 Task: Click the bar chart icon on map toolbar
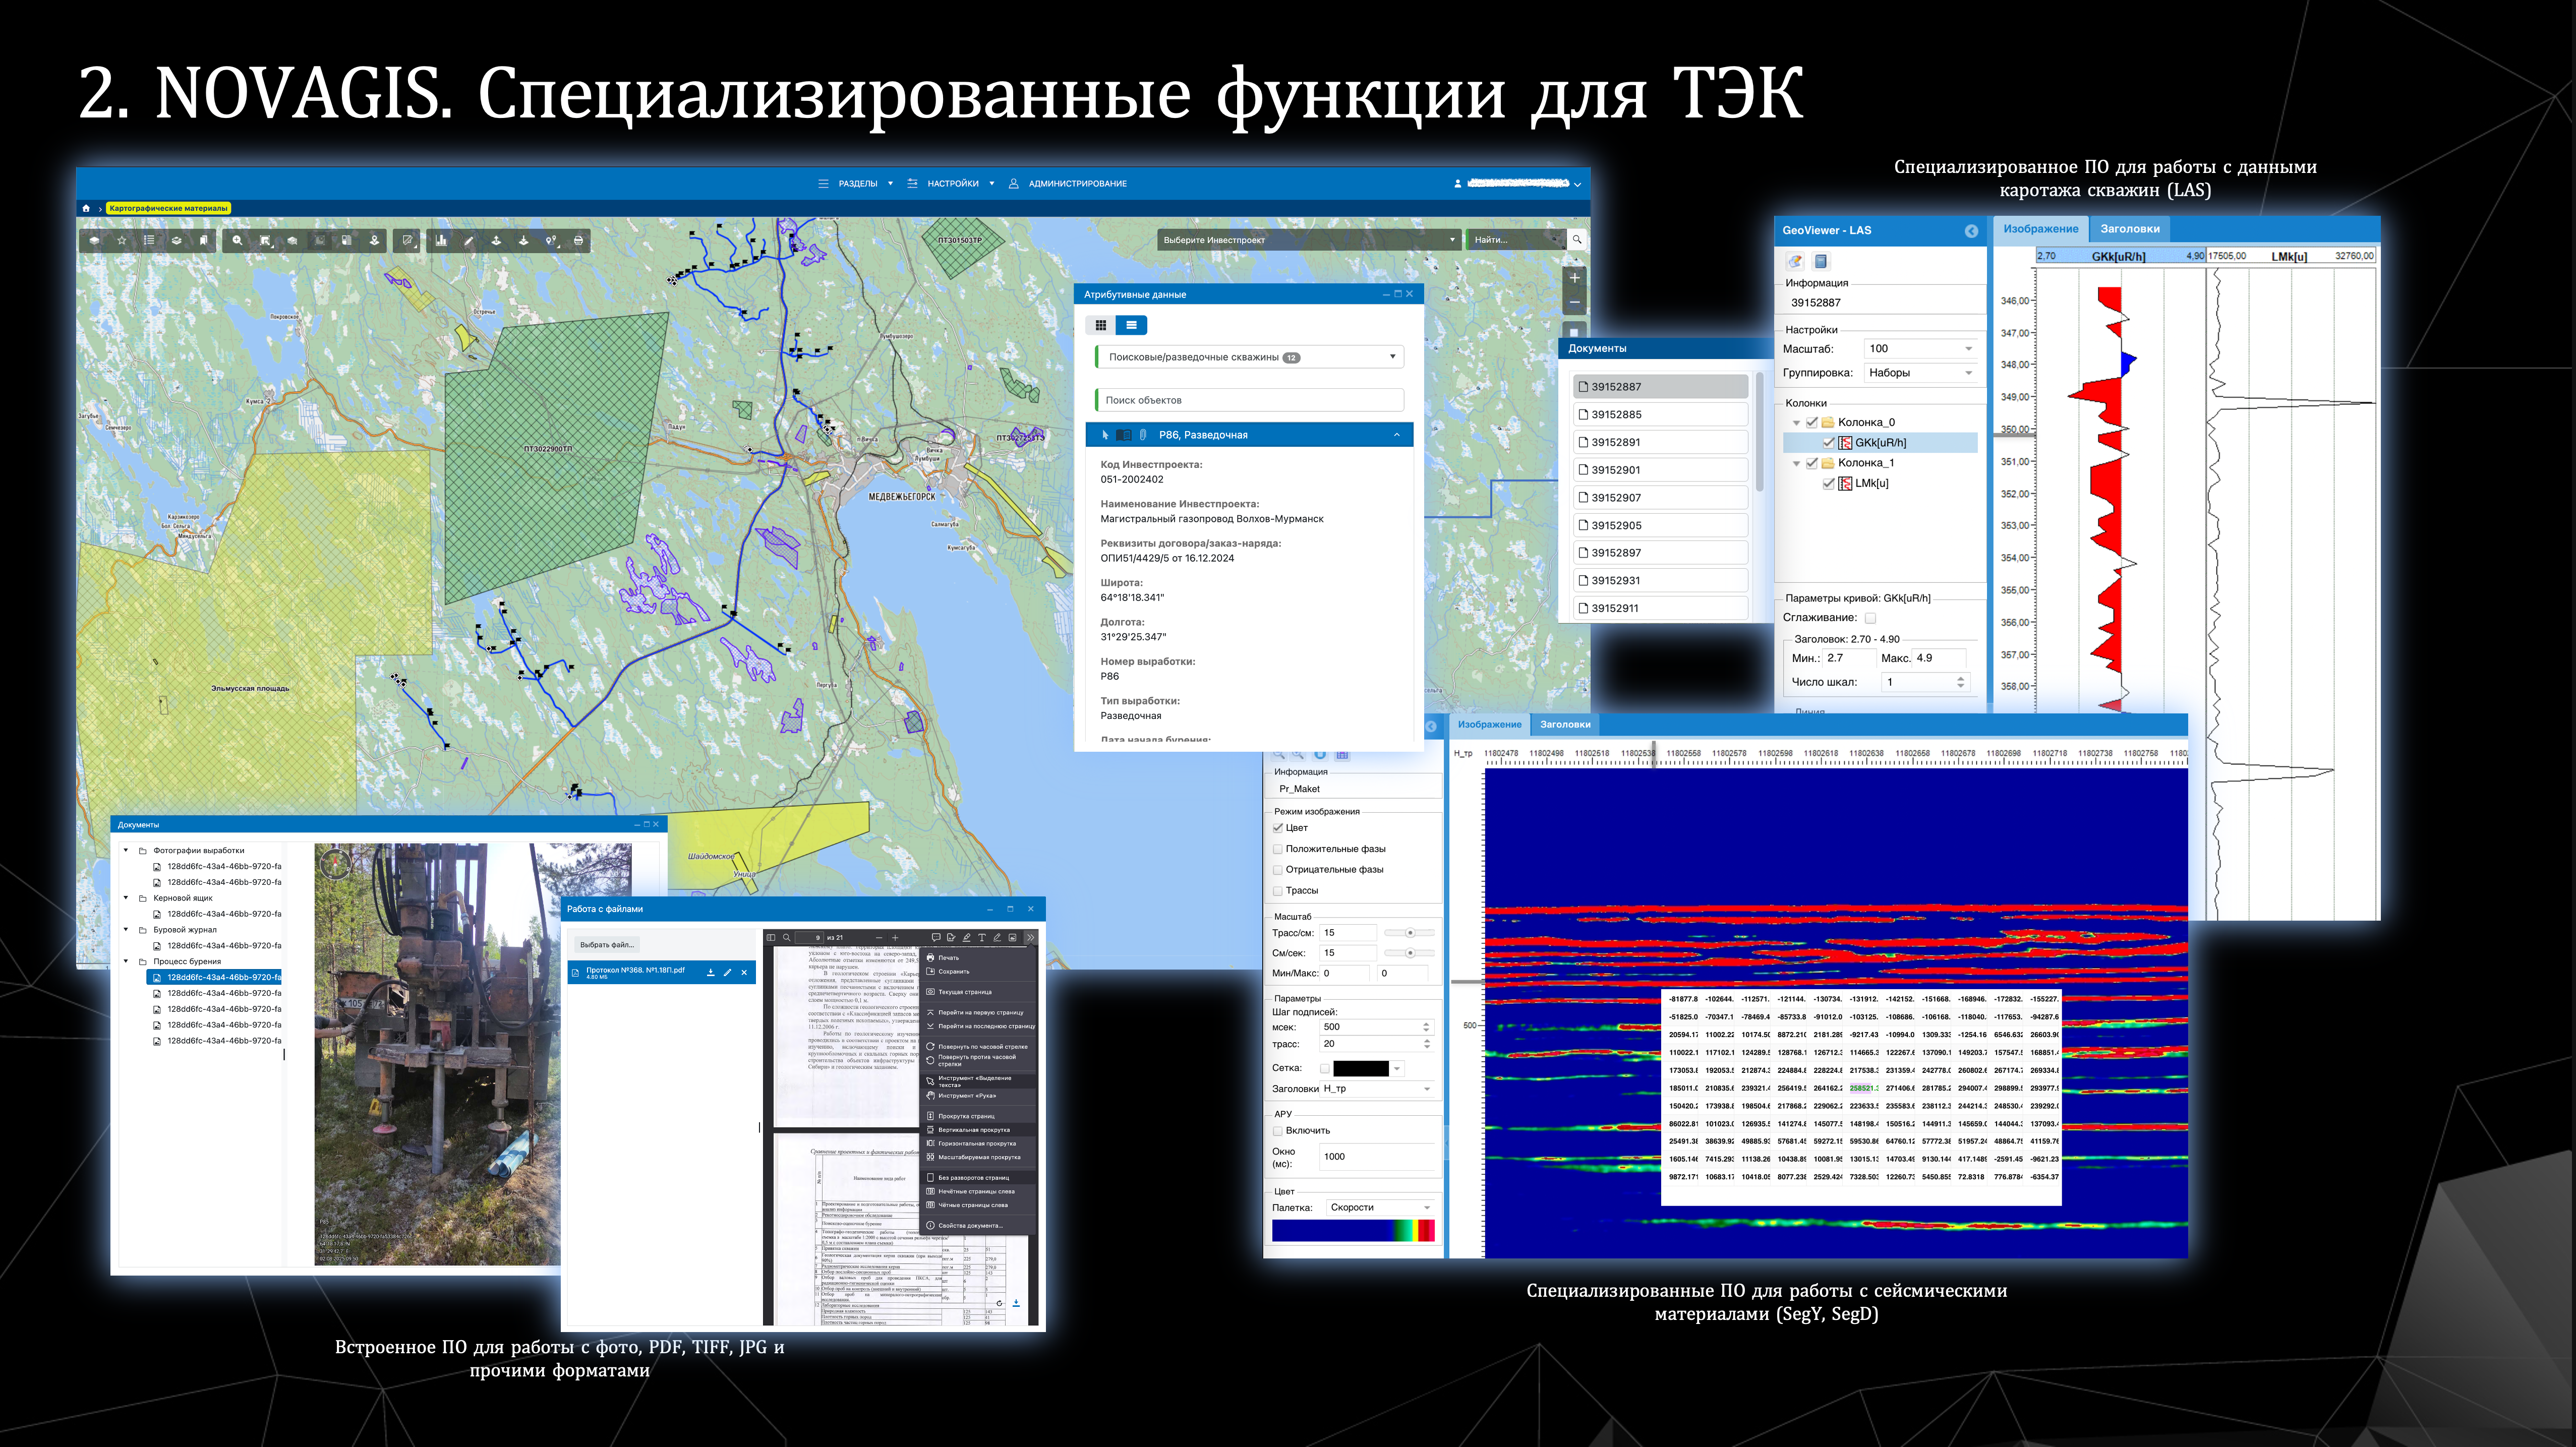[x=441, y=240]
